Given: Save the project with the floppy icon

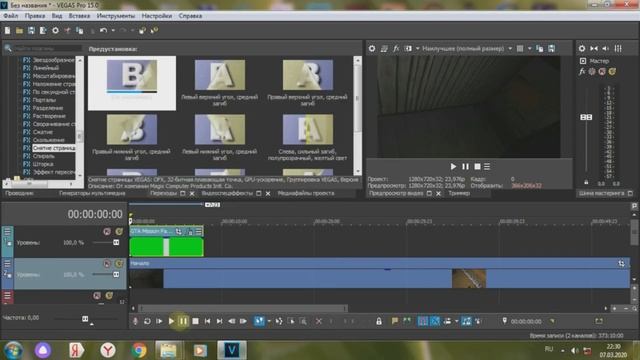Looking at the screenshot, I should pyautogui.click(x=31, y=31).
